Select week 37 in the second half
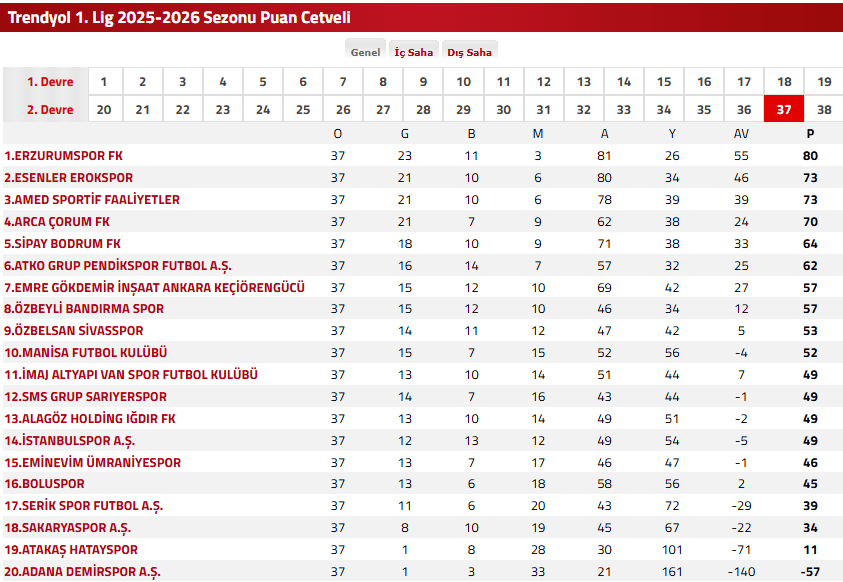Image resolution: width=843 pixels, height=582 pixels. coord(784,110)
